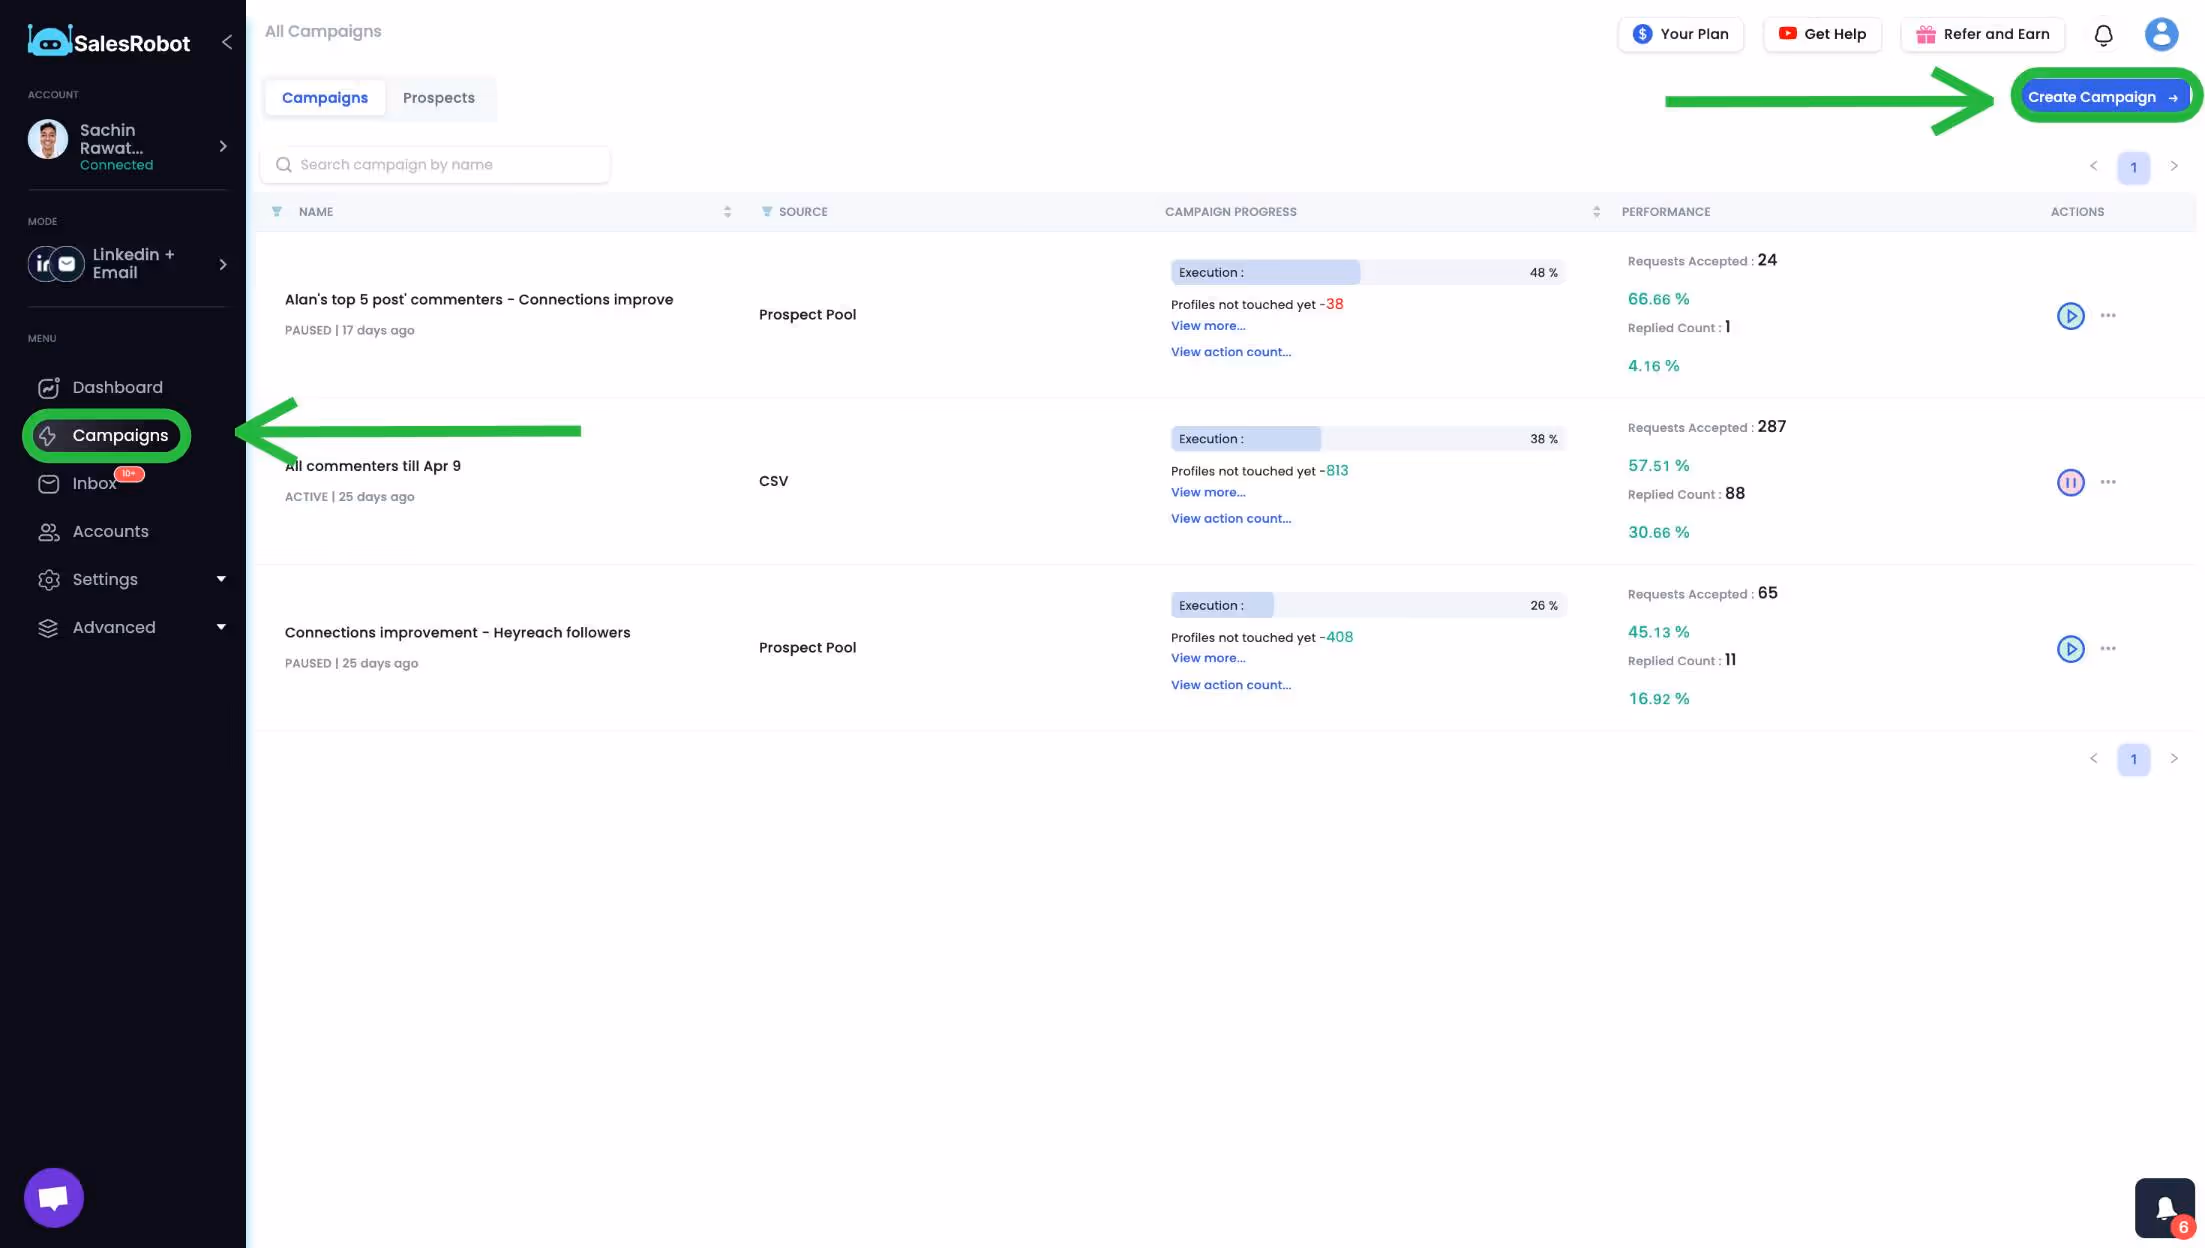Click 'View action count' for the CSV campaign
The image size is (2205, 1248).
pyautogui.click(x=1231, y=518)
